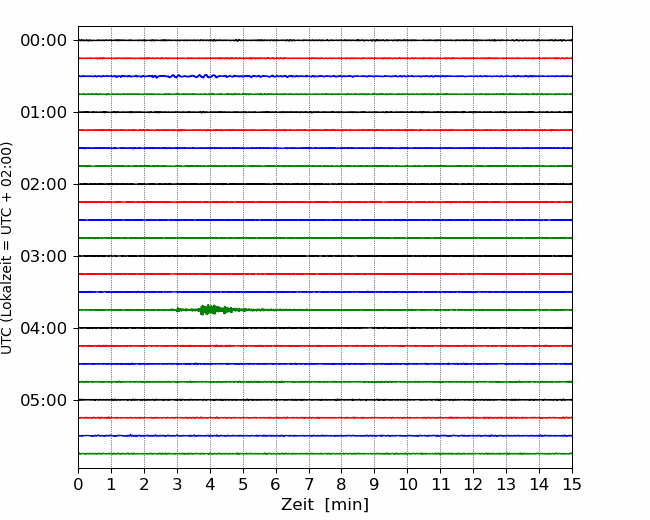
Task: Select the 4 minute tick label
Action: tap(210, 484)
